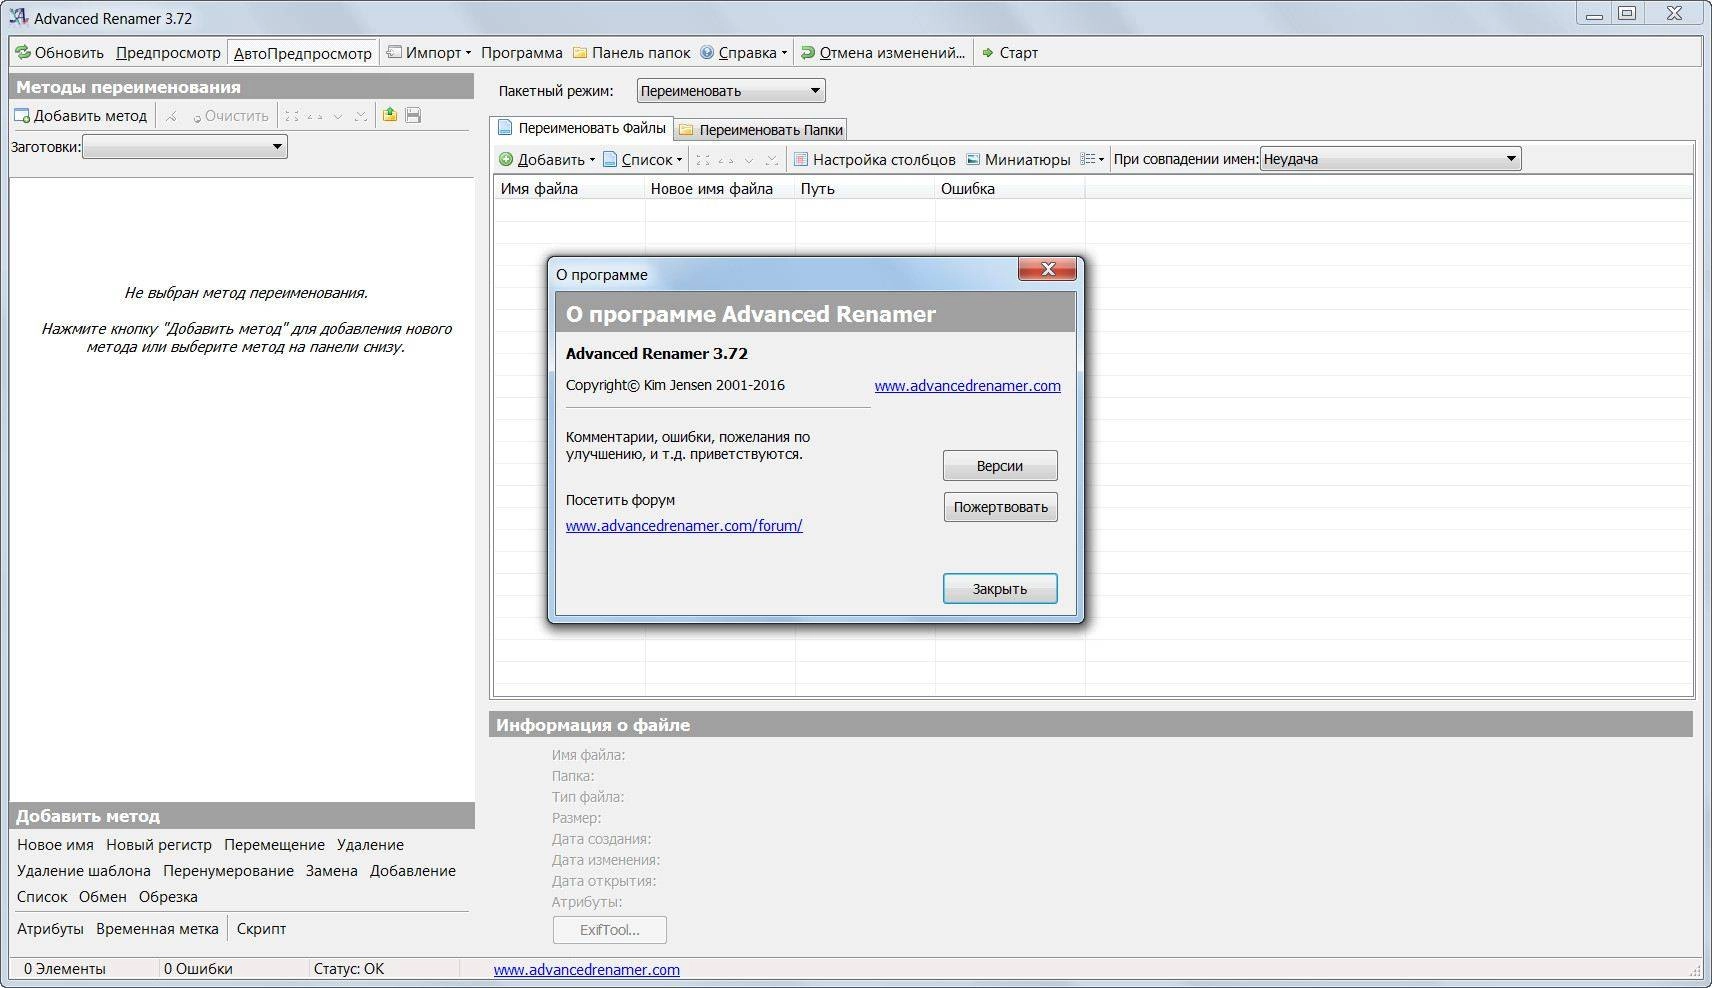This screenshot has width=1712, height=988.
Task: Switch to the Переименовать Папки tab
Action: (761, 129)
